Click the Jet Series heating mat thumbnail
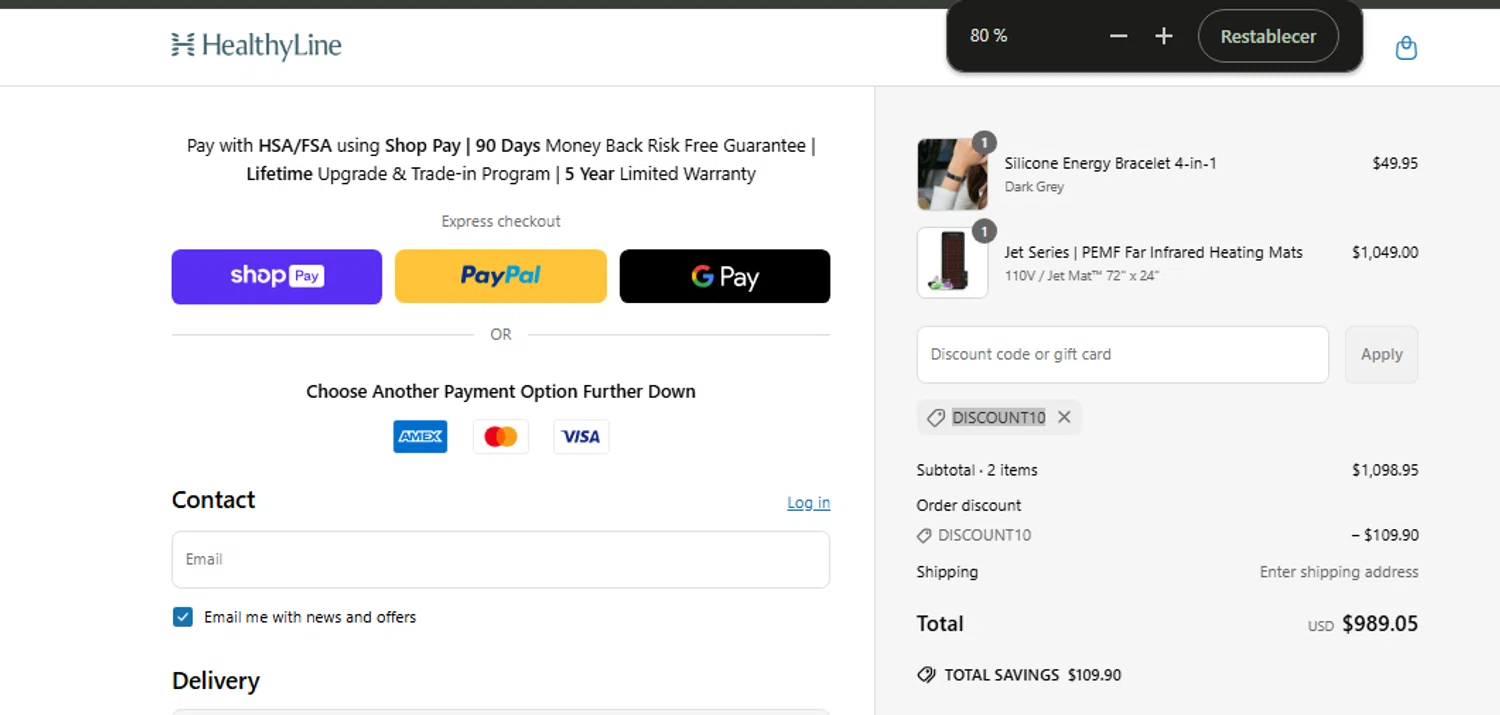Screen dimensions: 1500x715 coord(952,263)
